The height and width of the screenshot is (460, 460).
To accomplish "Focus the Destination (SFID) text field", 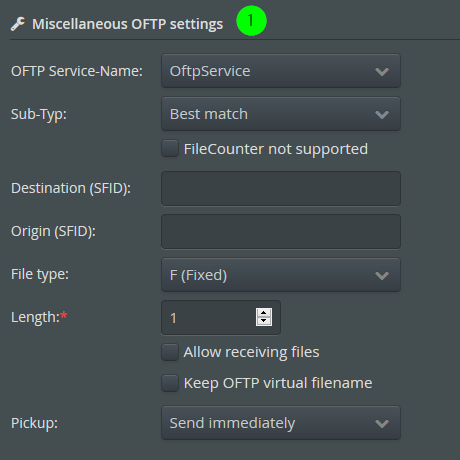I will (281, 189).
